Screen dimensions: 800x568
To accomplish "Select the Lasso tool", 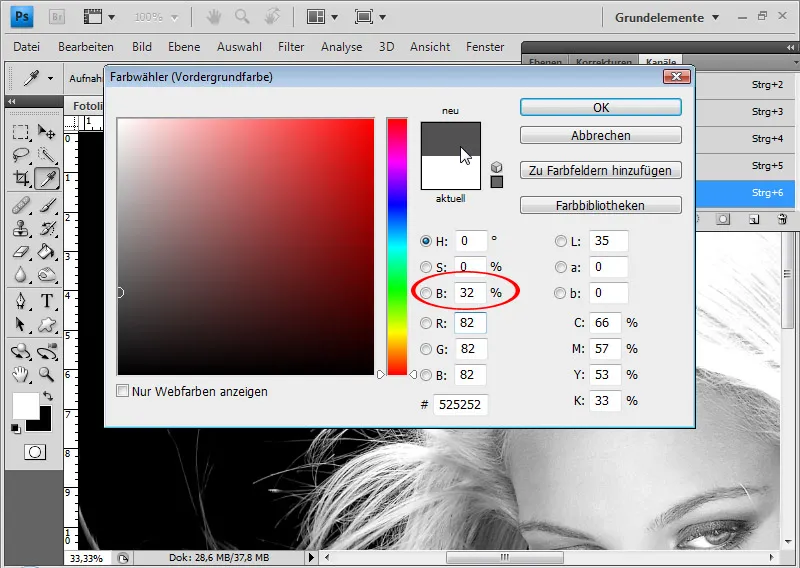I will [x=20, y=155].
